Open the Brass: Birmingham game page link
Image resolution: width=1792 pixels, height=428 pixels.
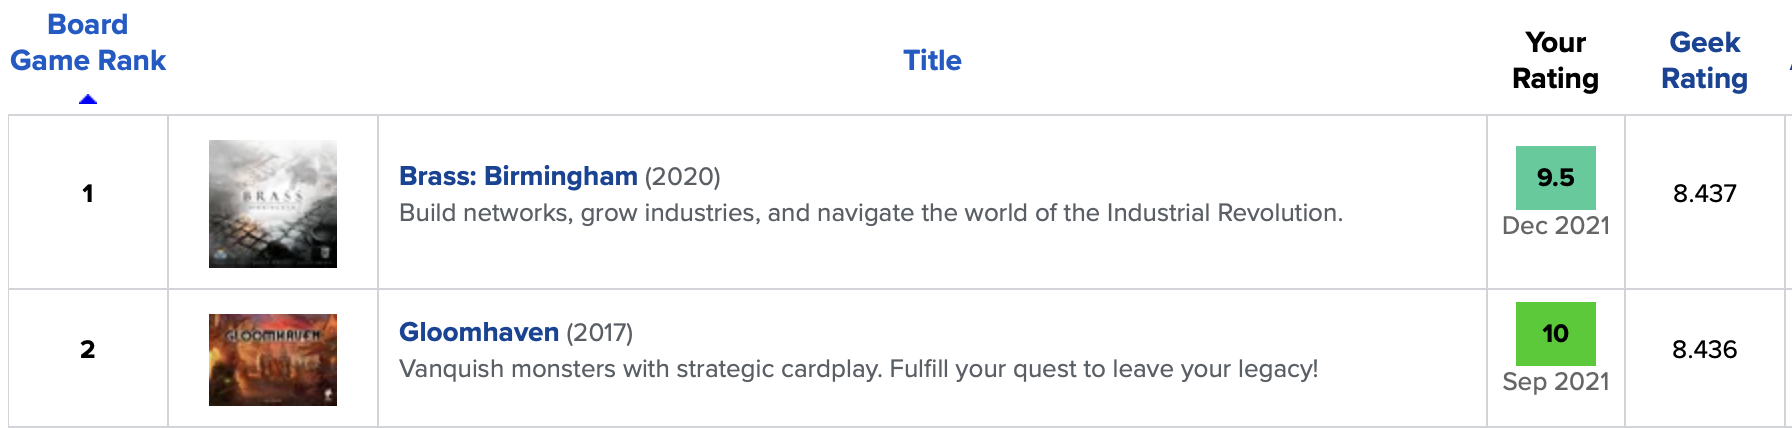click(x=518, y=176)
